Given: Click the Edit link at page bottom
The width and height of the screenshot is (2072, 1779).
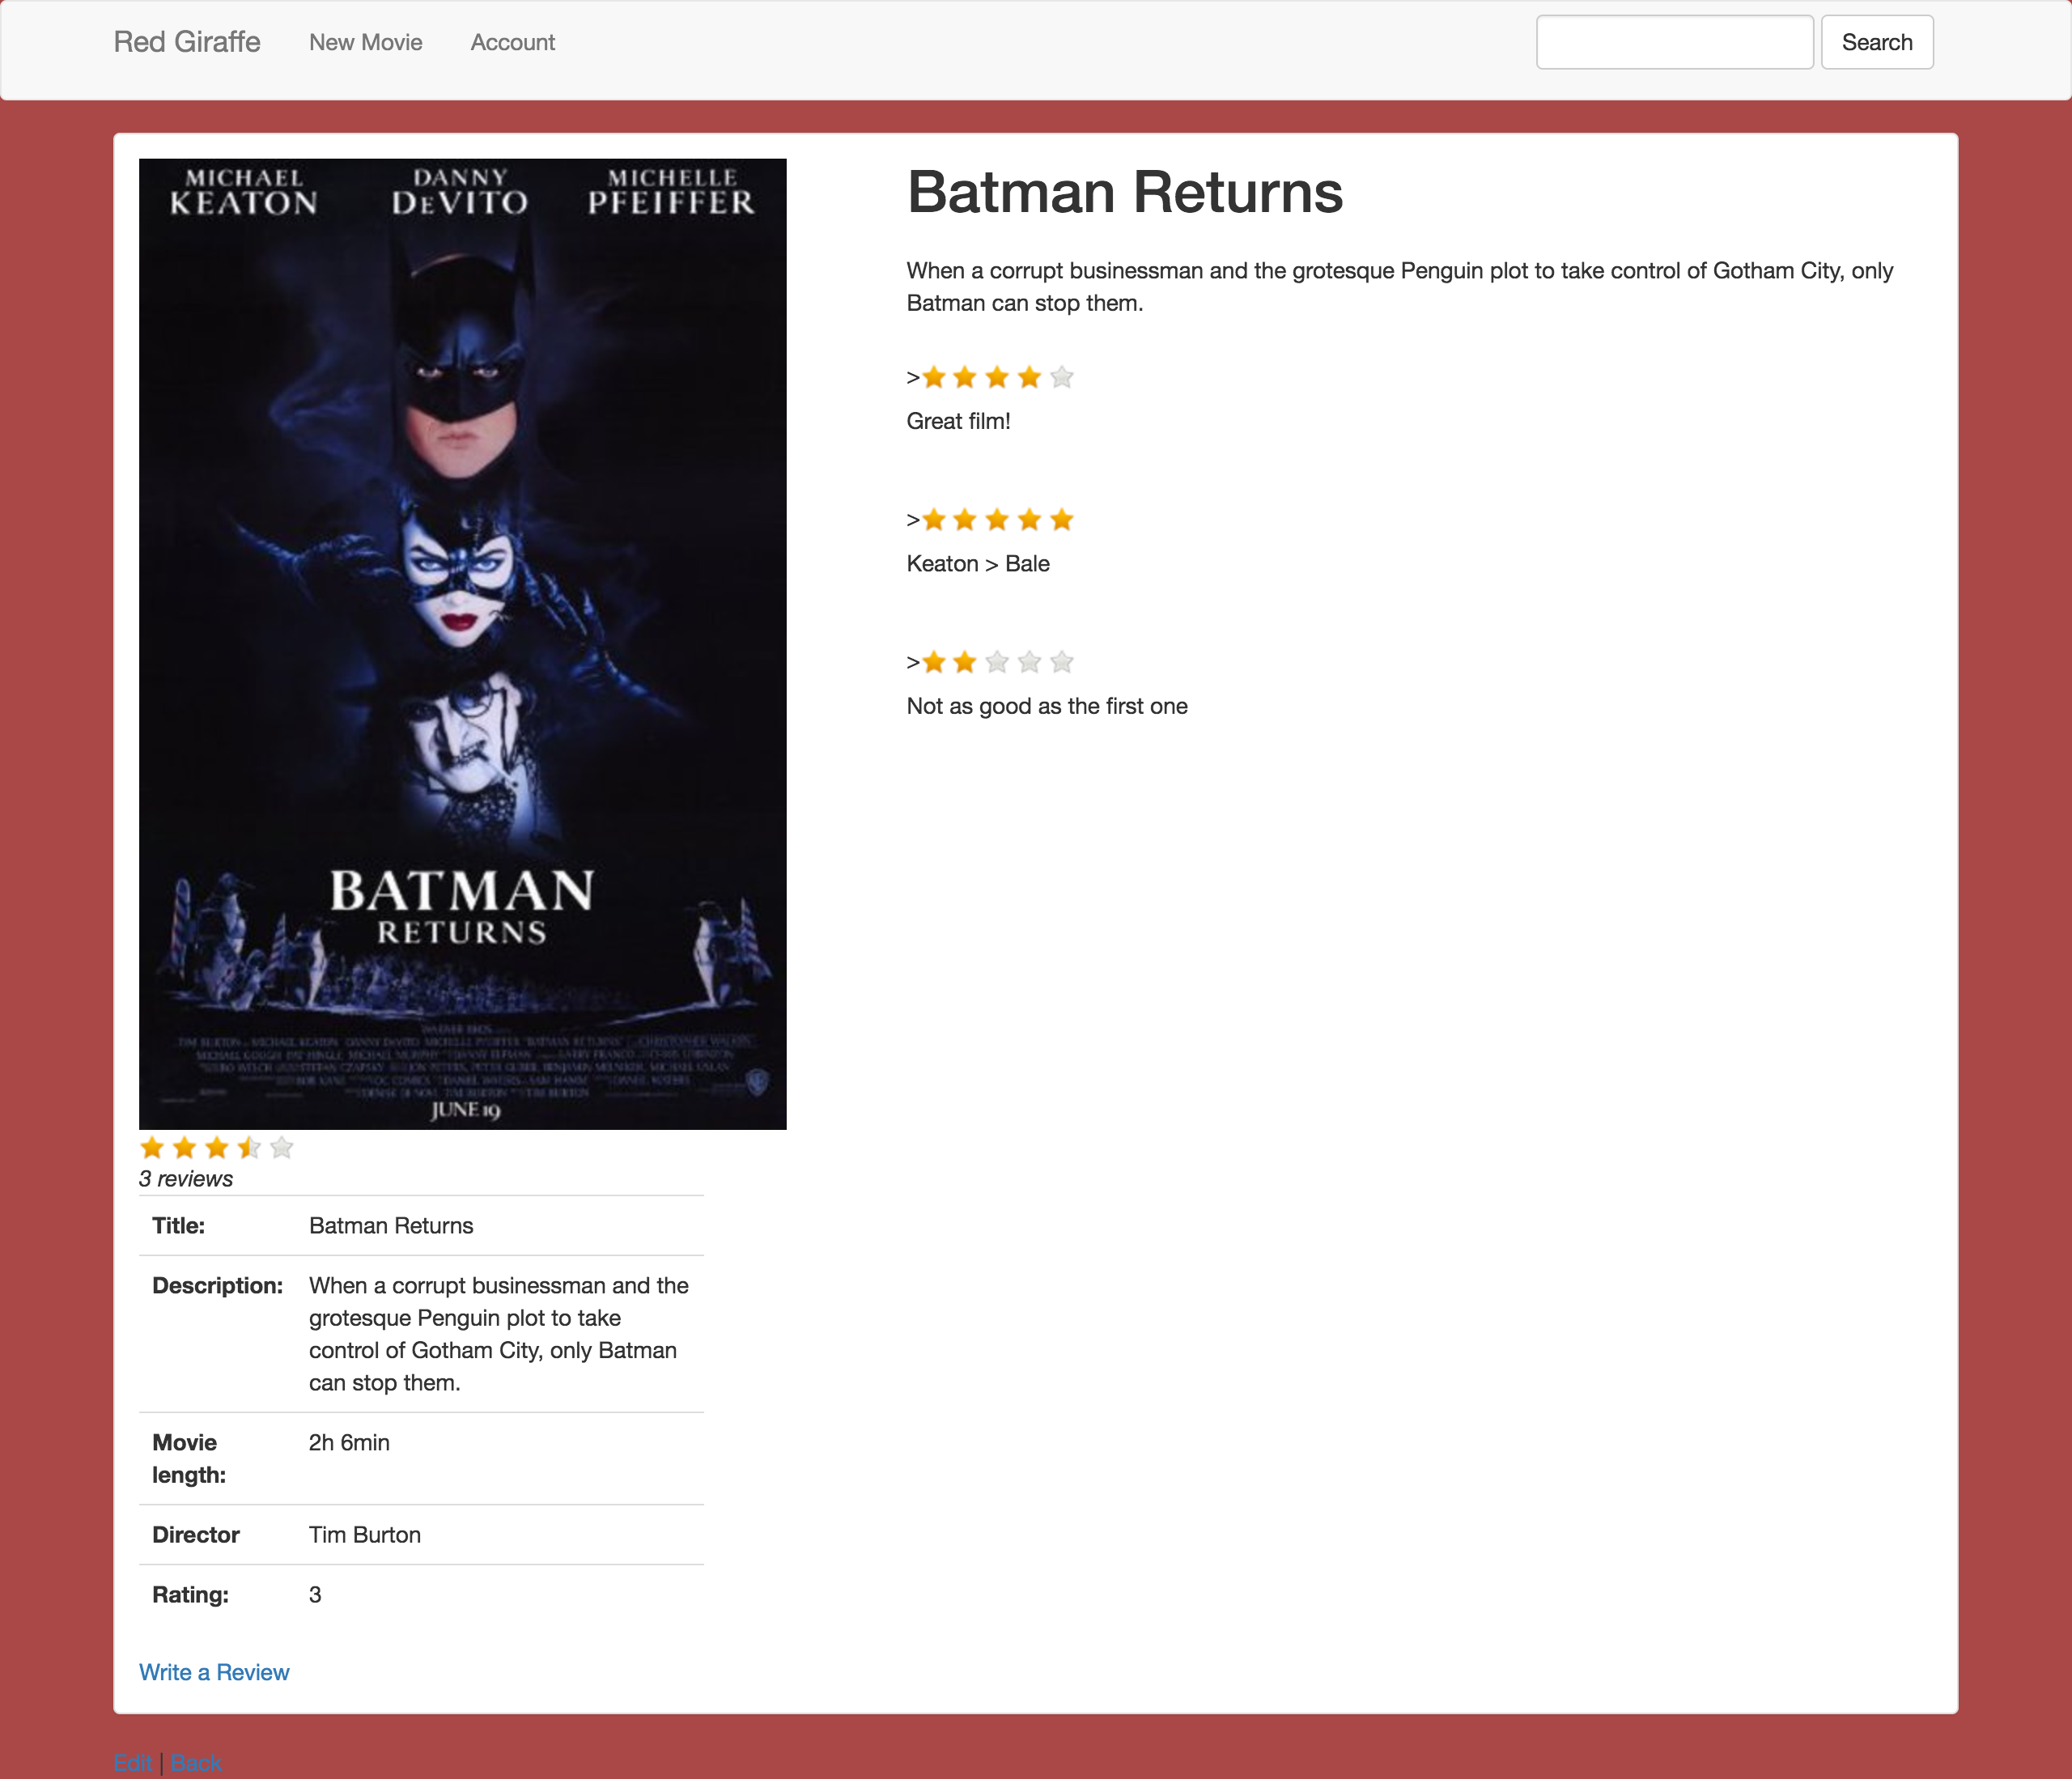Looking at the screenshot, I should tap(133, 1763).
